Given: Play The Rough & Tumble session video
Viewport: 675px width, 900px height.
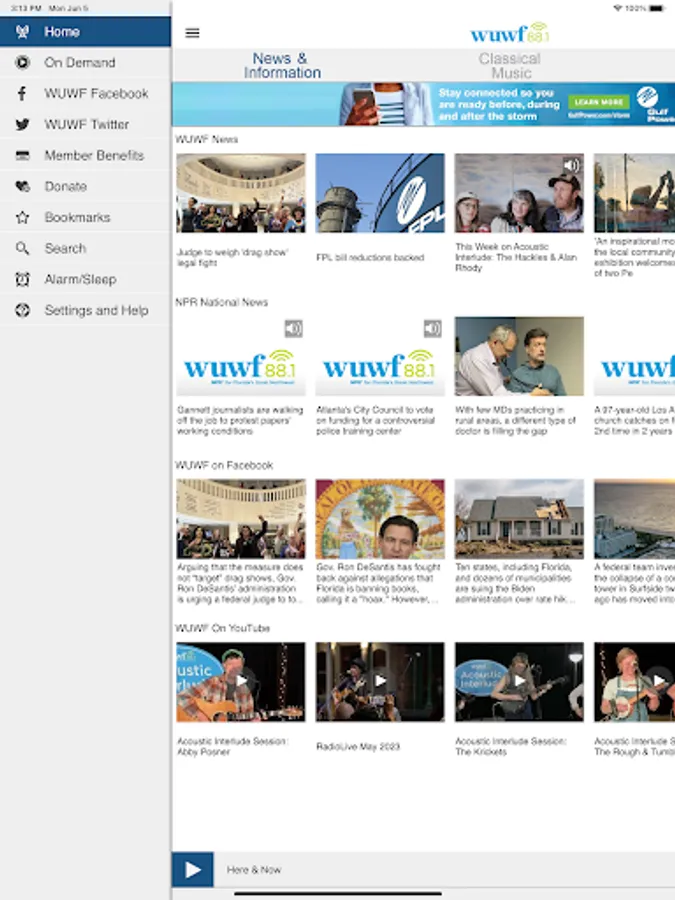Looking at the screenshot, I should tap(634, 681).
